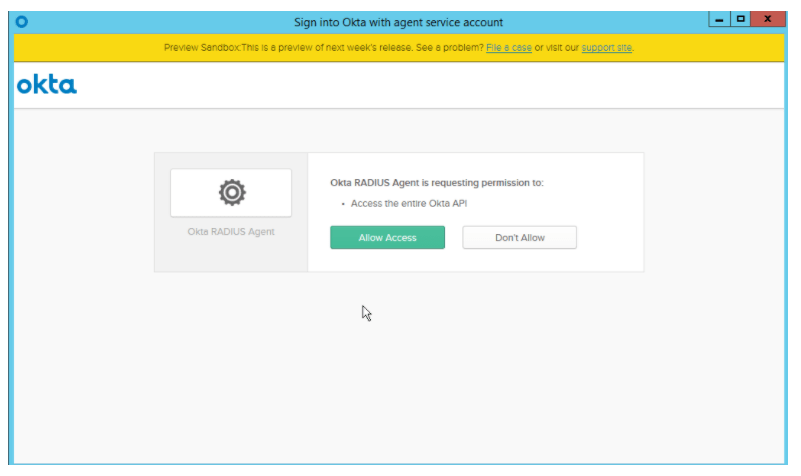Select the "Okta RADIUS Agent" label below gear
This screenshot has height=476, width=801.
231,232
